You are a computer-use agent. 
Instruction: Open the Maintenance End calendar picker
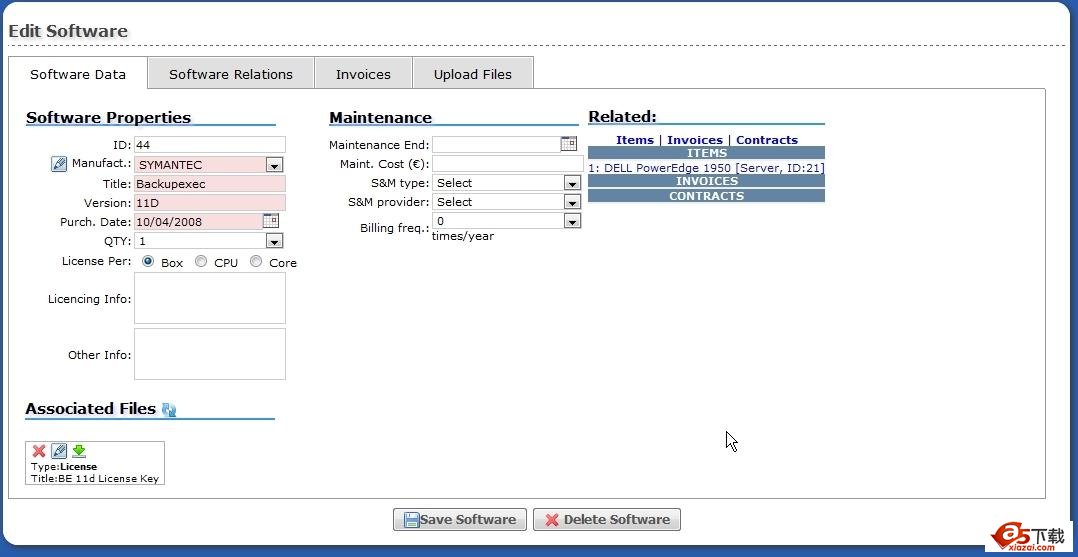coord(568,144)
